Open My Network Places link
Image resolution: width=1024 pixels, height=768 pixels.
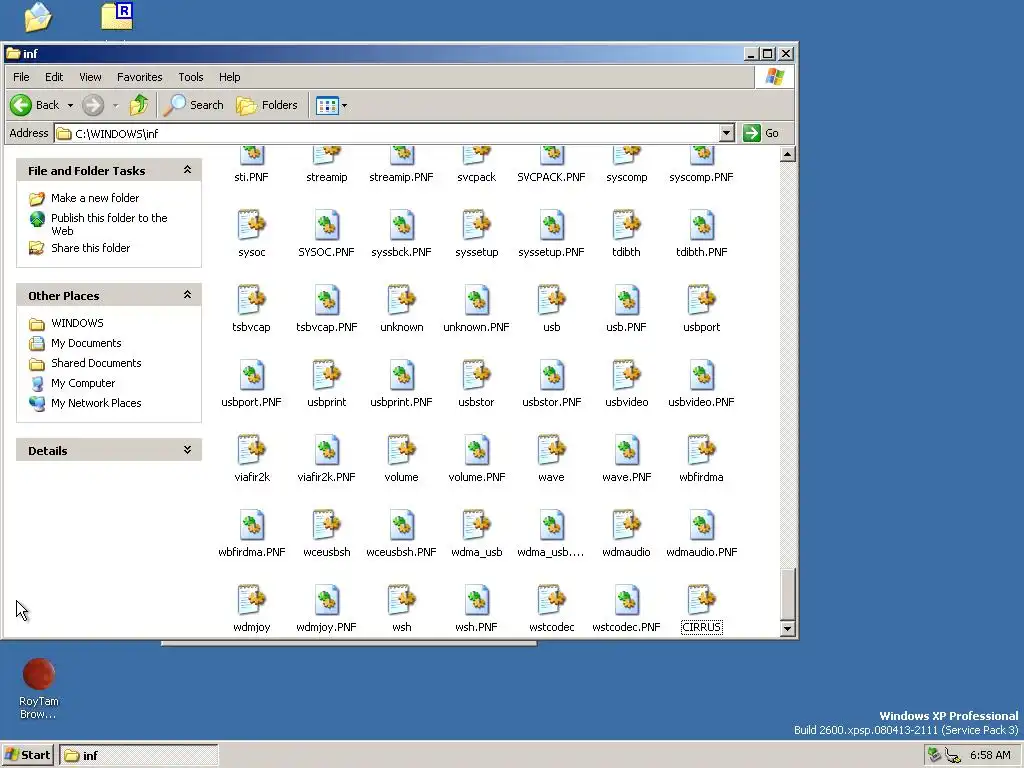tap(96, 403)
